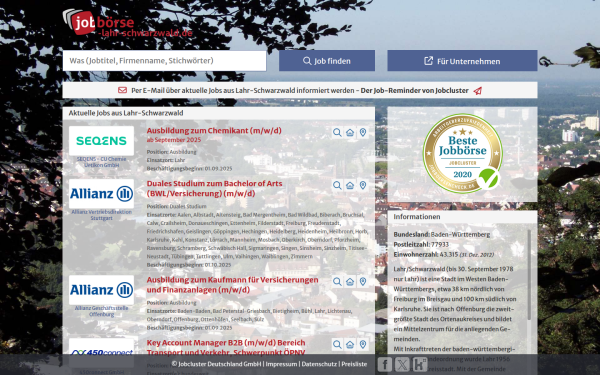
Task: Click the Job finden button
Action: [x=327, y=61]
